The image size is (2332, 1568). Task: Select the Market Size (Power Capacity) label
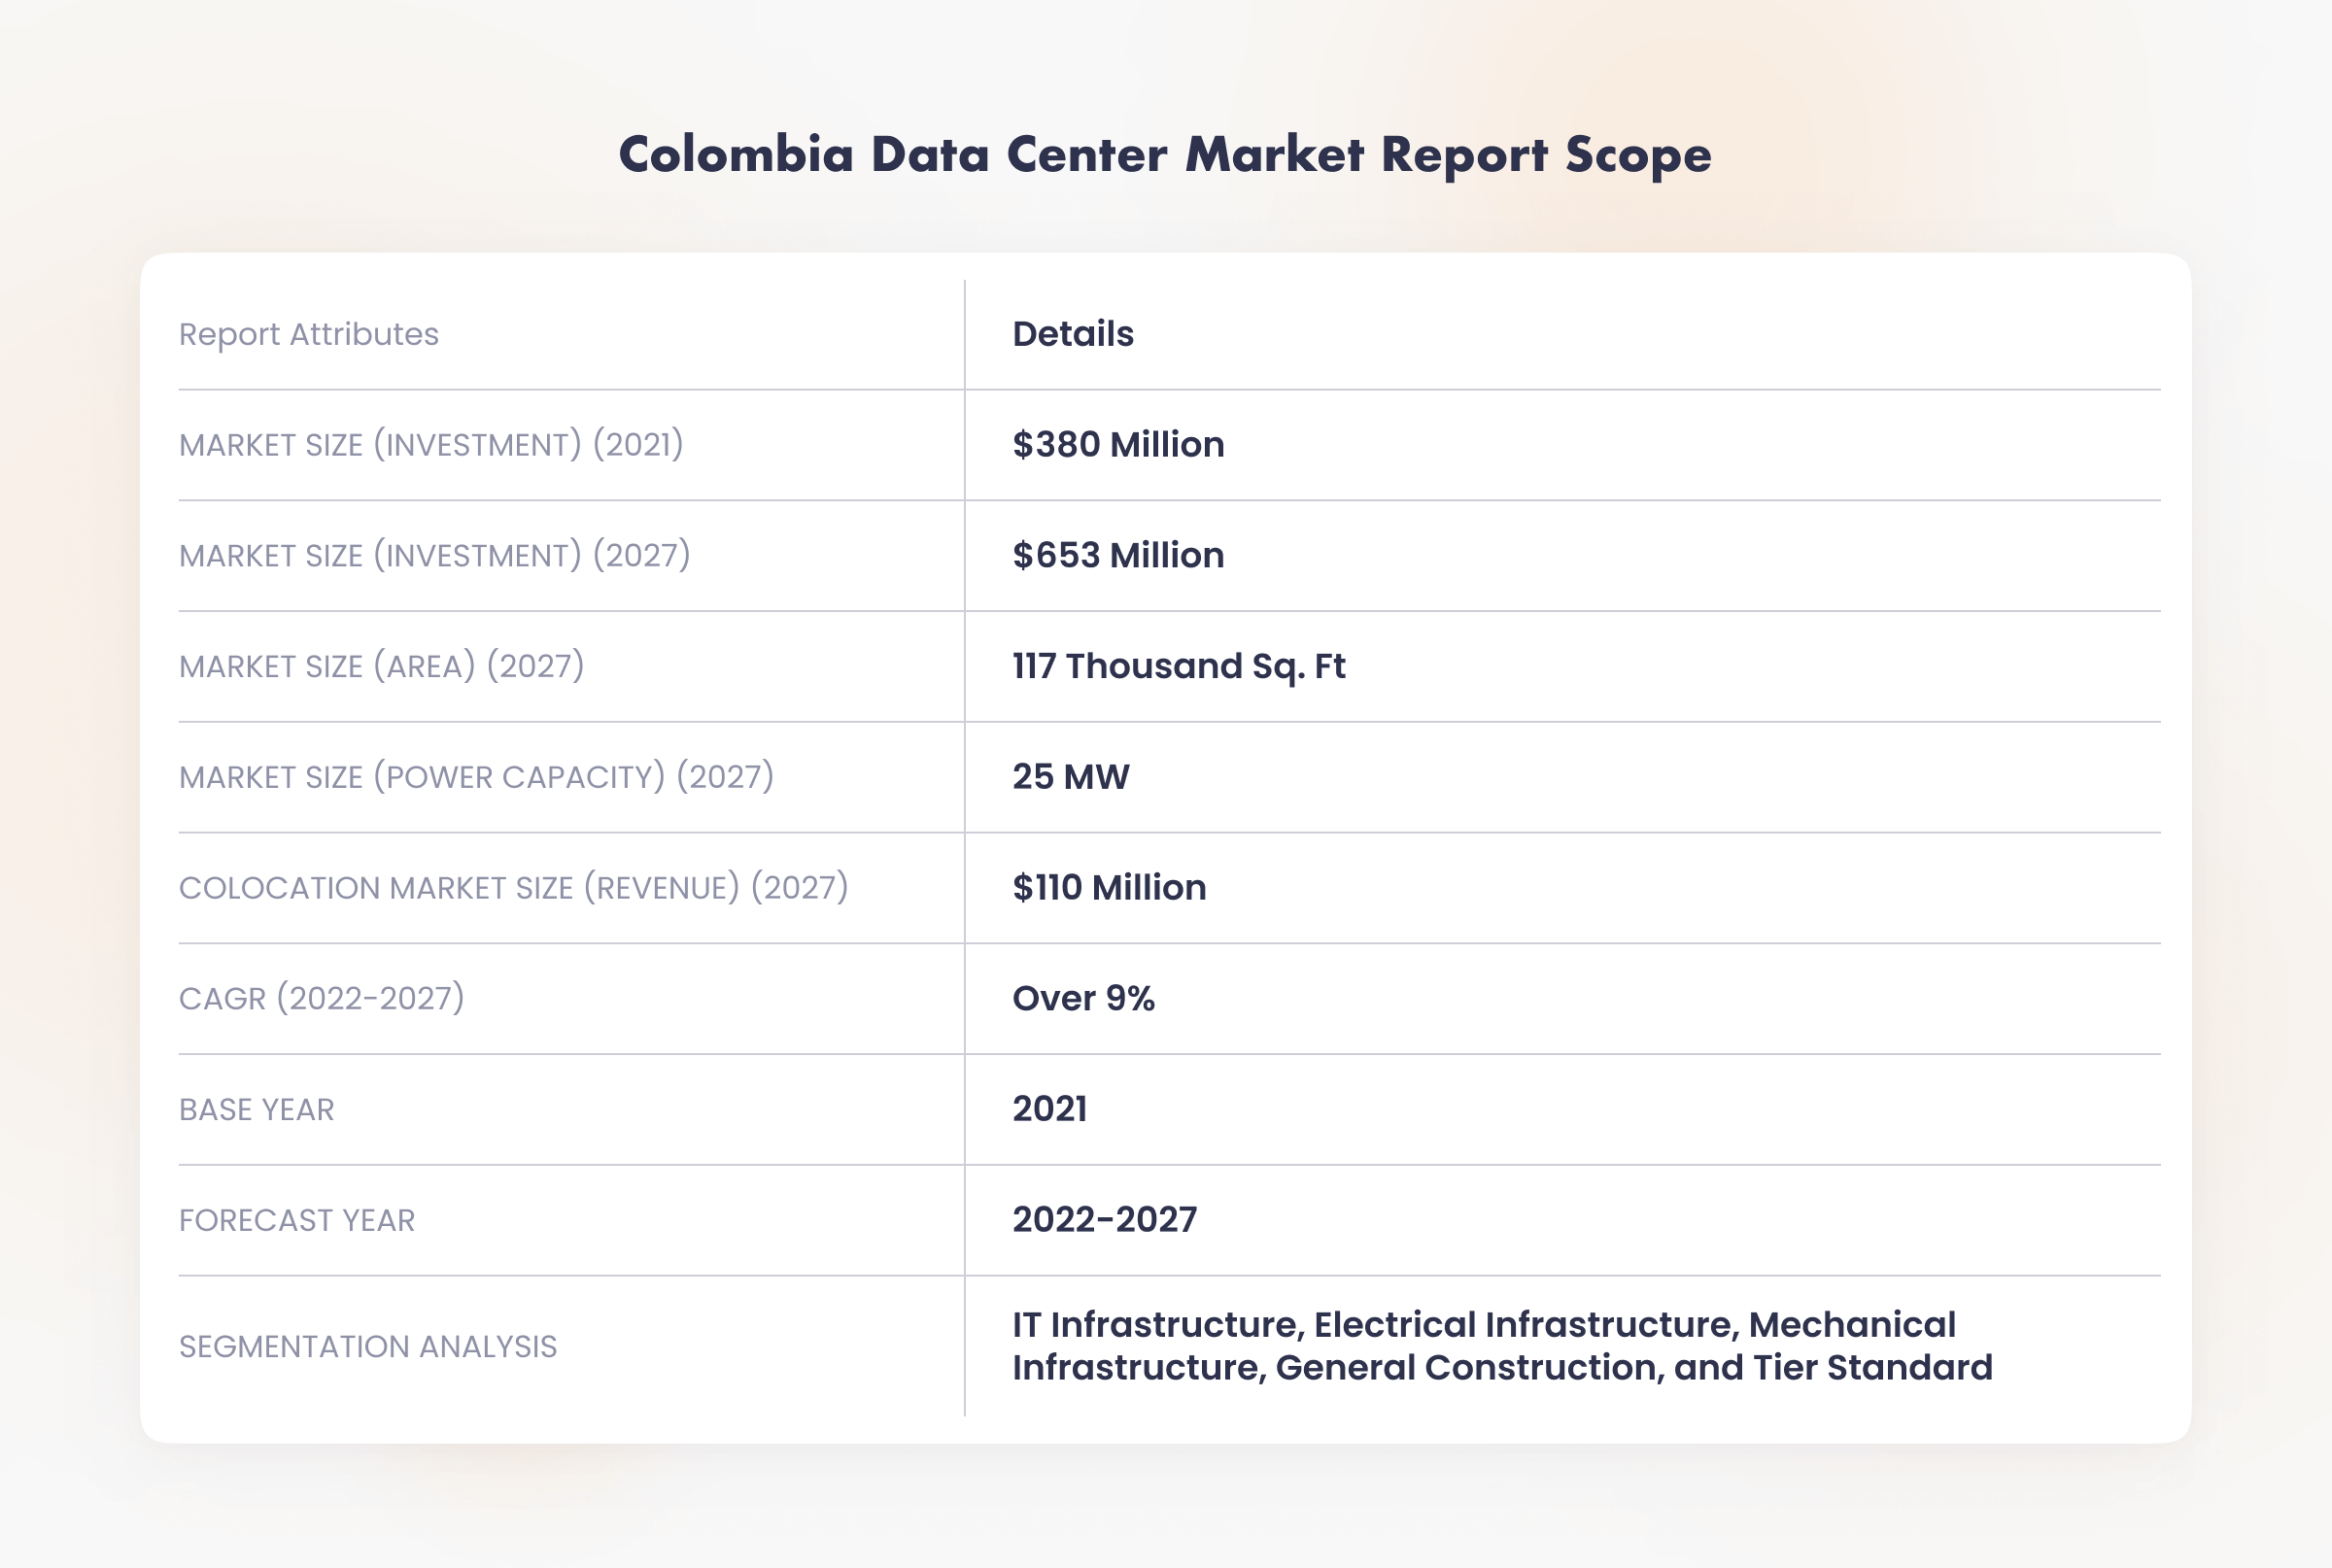(x=476, y=777)
